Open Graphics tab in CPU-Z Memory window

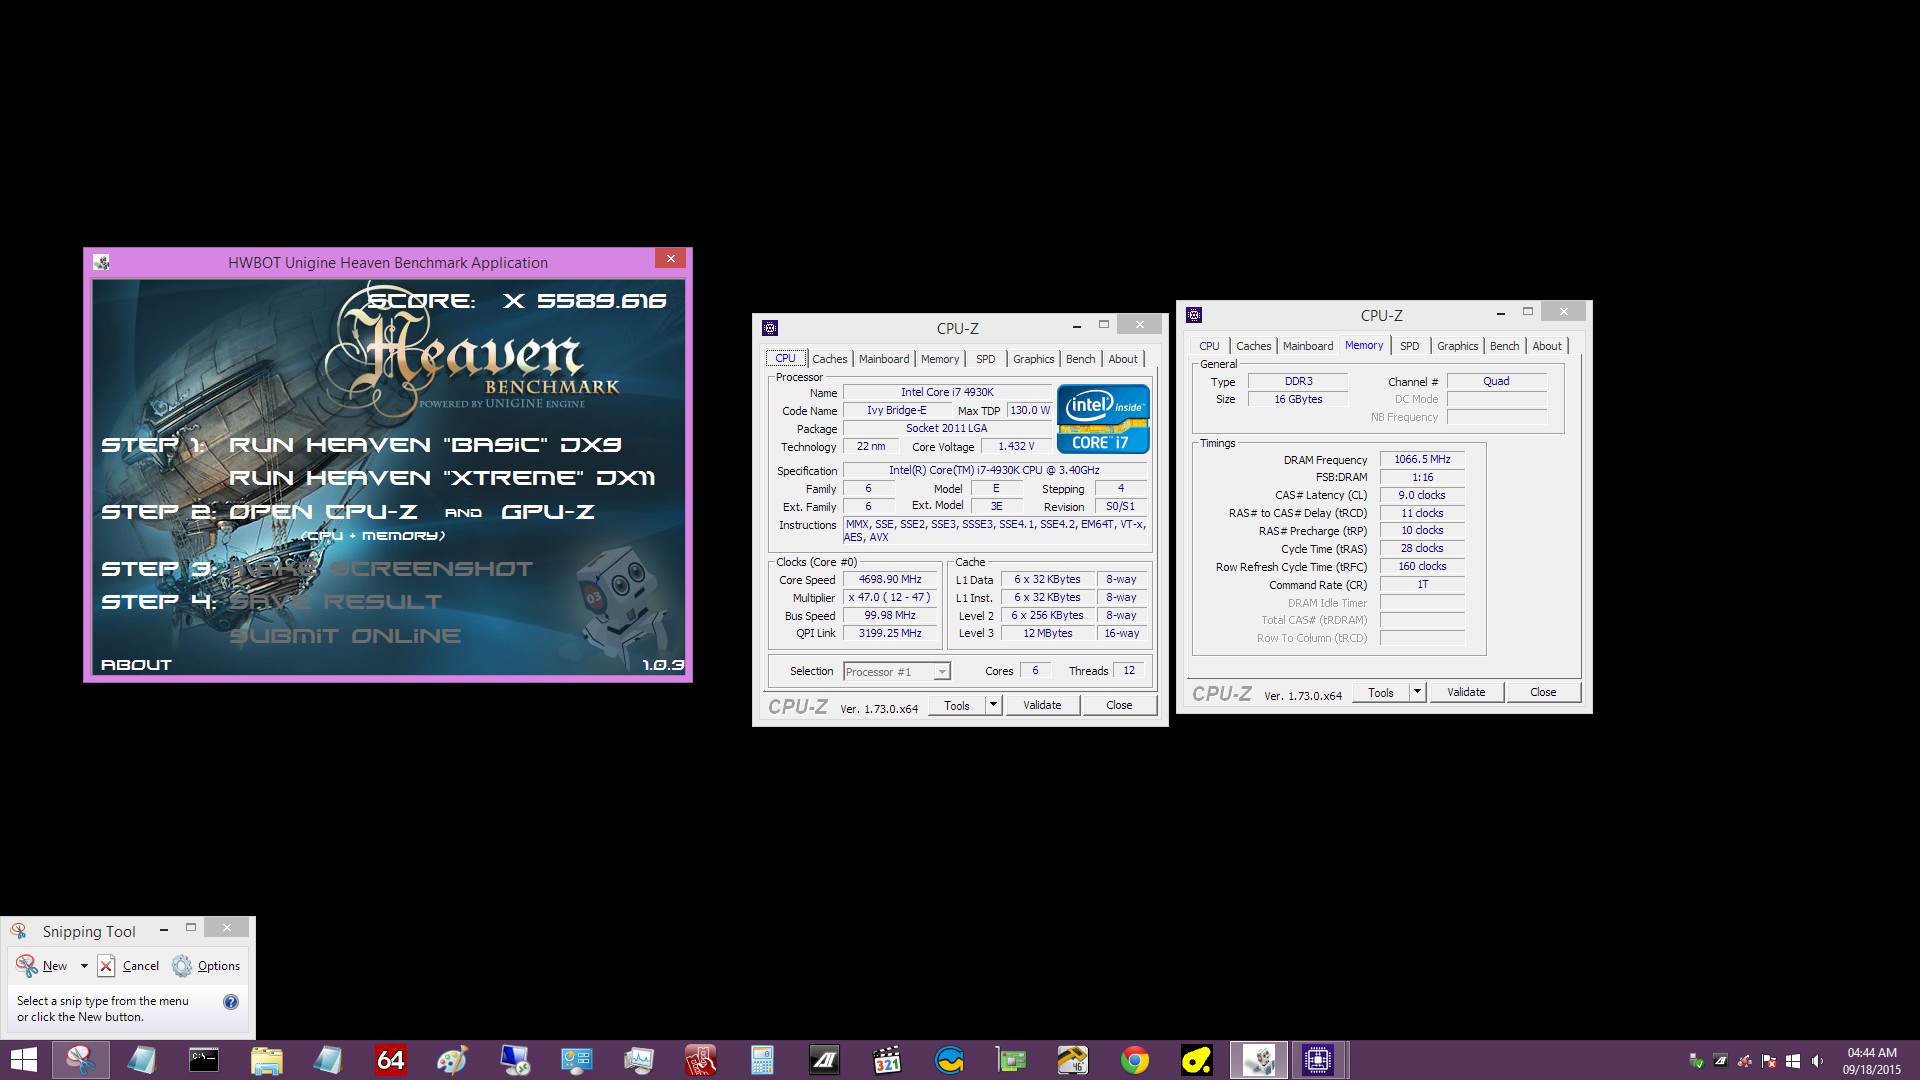point(1457,346)
